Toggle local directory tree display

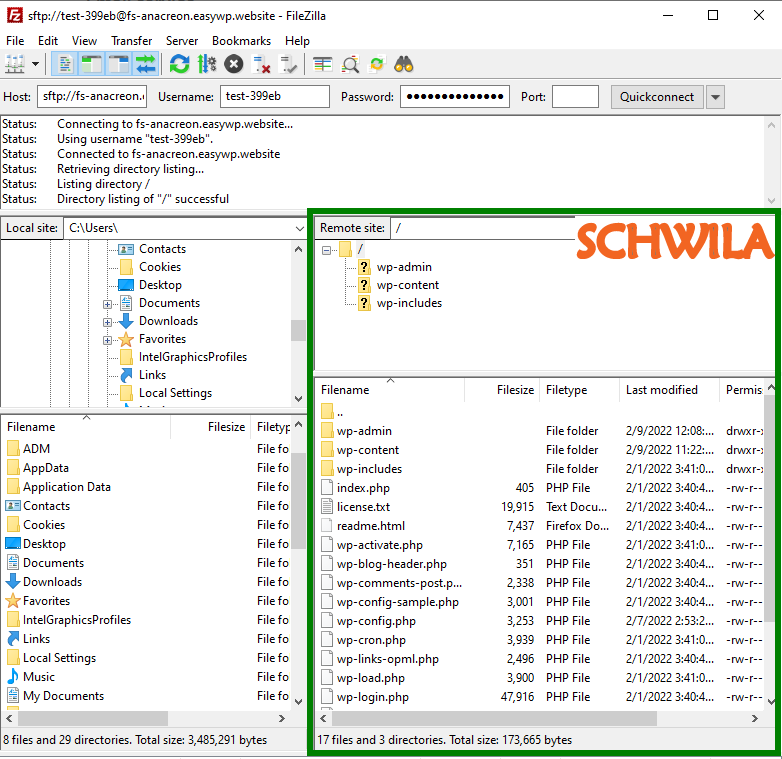click(x=92, y=64)
